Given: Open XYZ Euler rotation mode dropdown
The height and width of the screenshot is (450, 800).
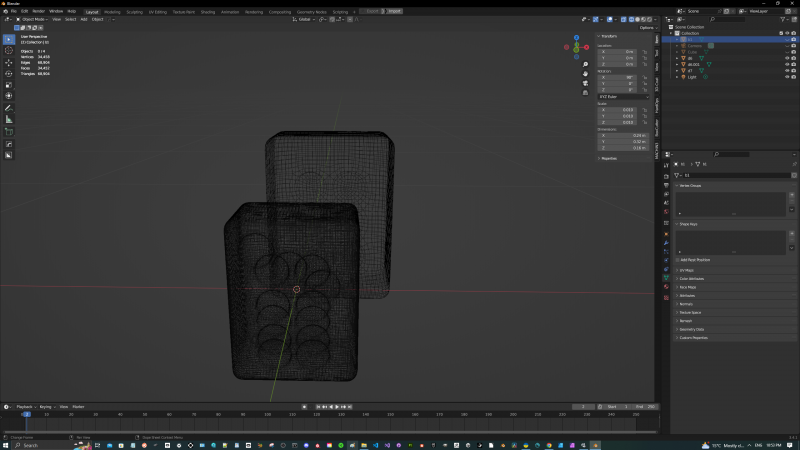Looking at the screenshot, I should 623,96.
